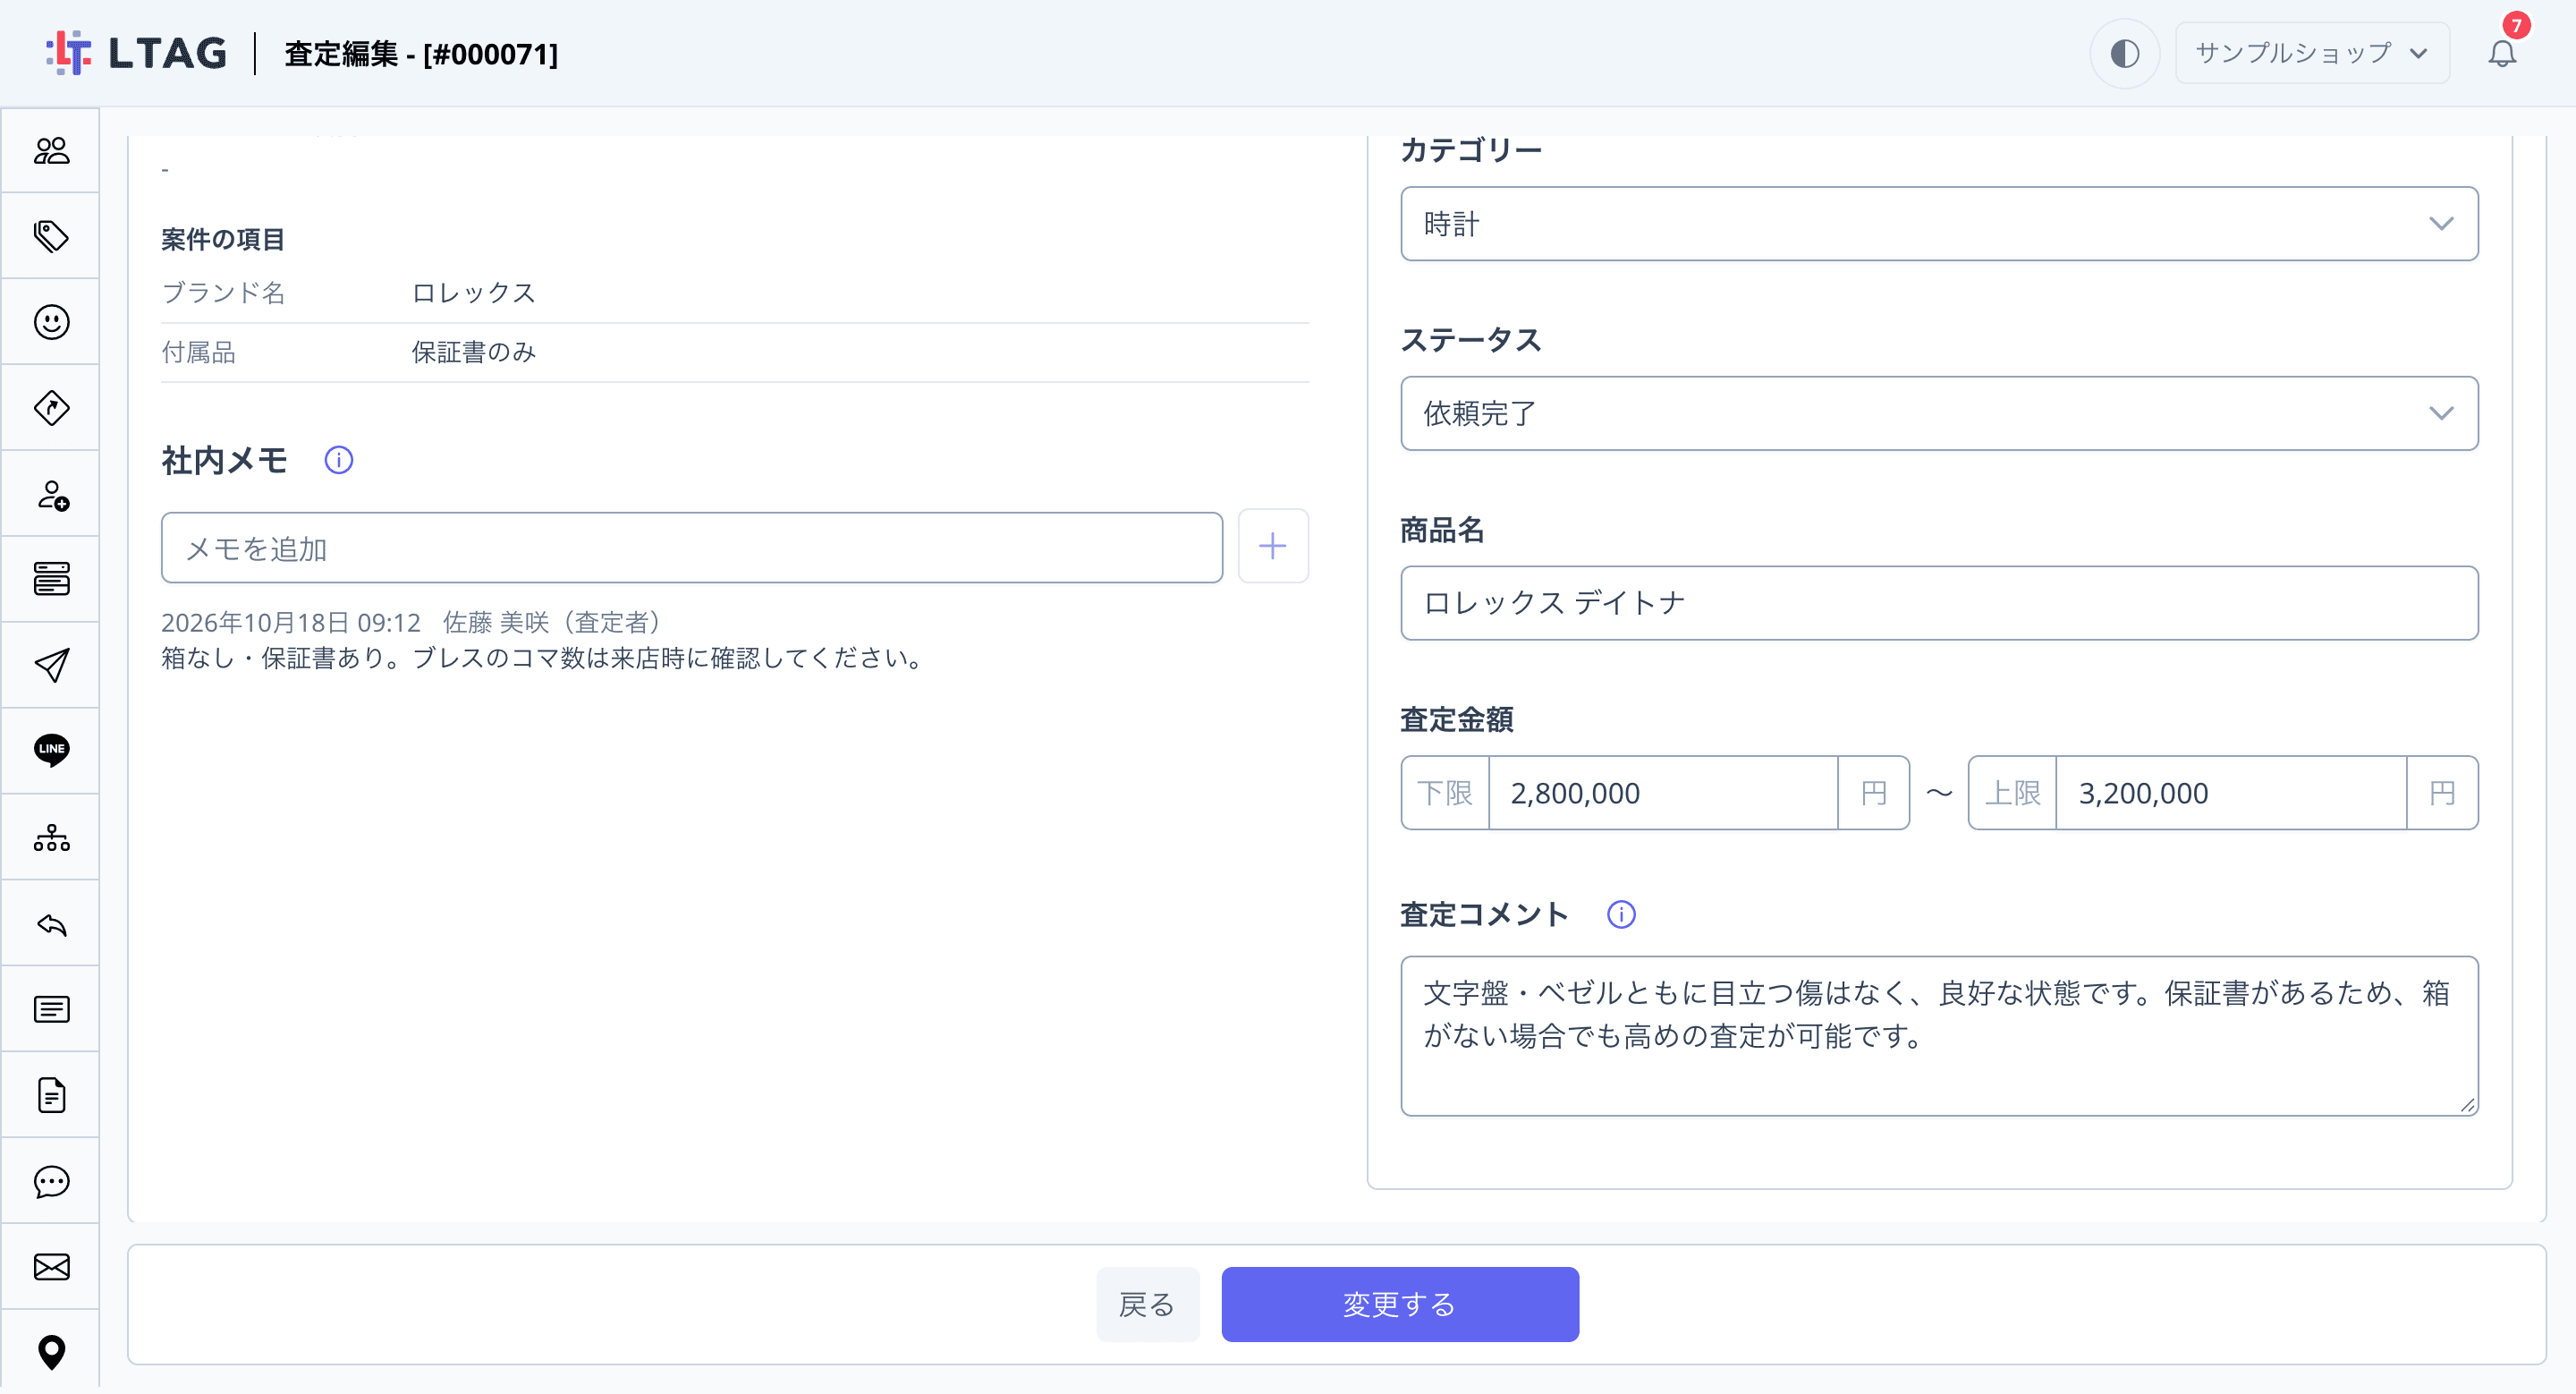Click the 査定コメント info icon
This screenshot has width=2576, height=1394.
1621,914
